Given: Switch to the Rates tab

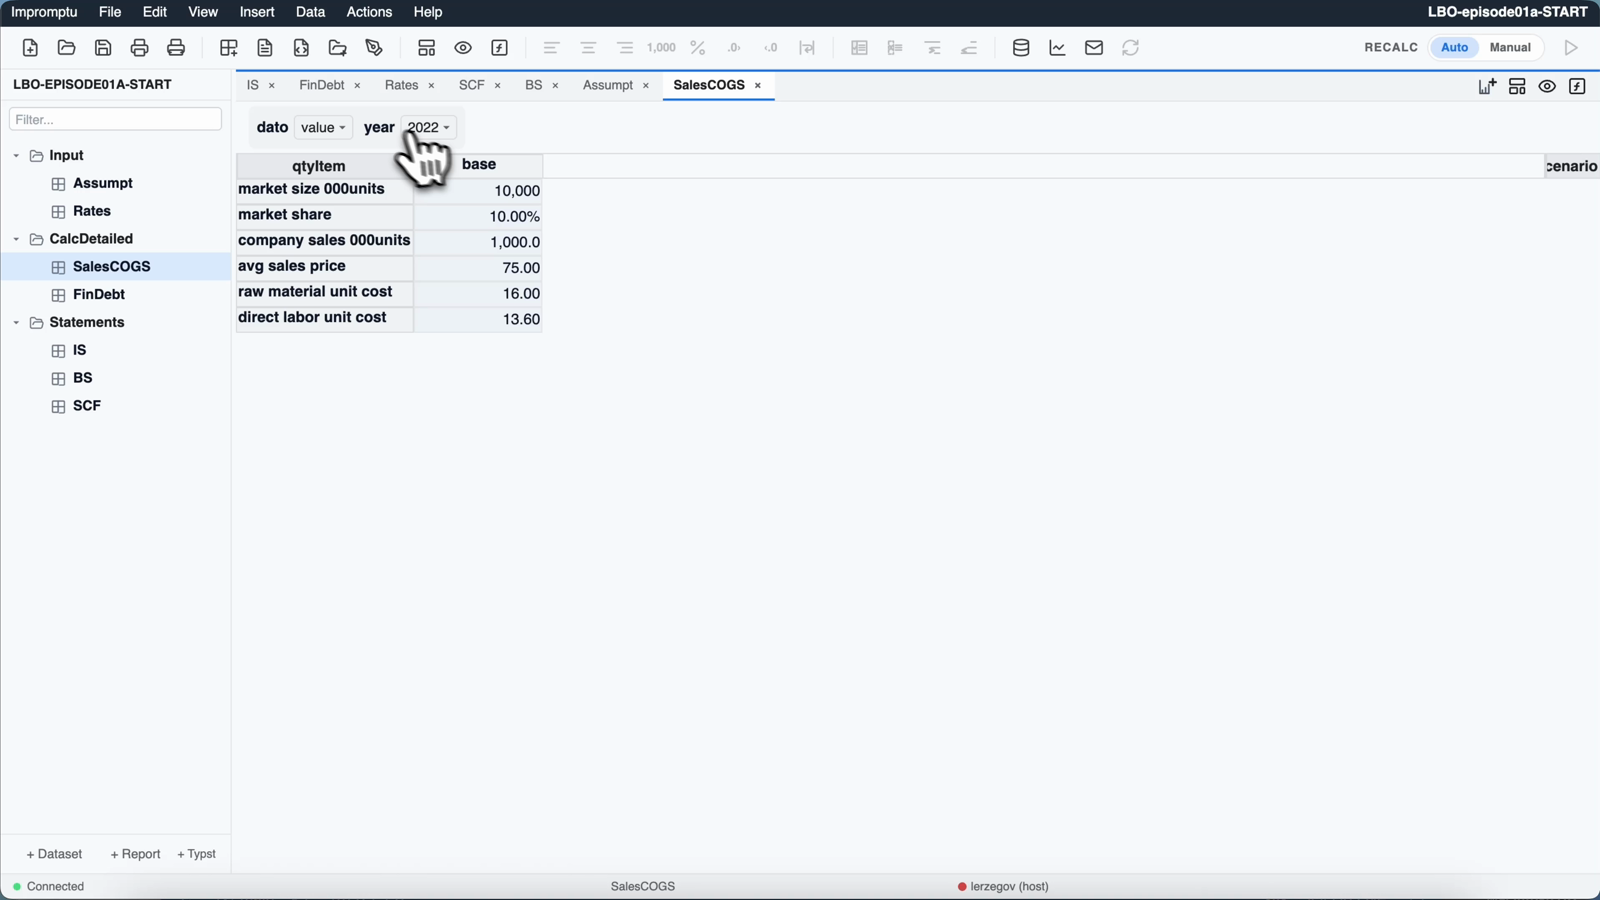Looking at the screenshot, I should pos(401,85).
